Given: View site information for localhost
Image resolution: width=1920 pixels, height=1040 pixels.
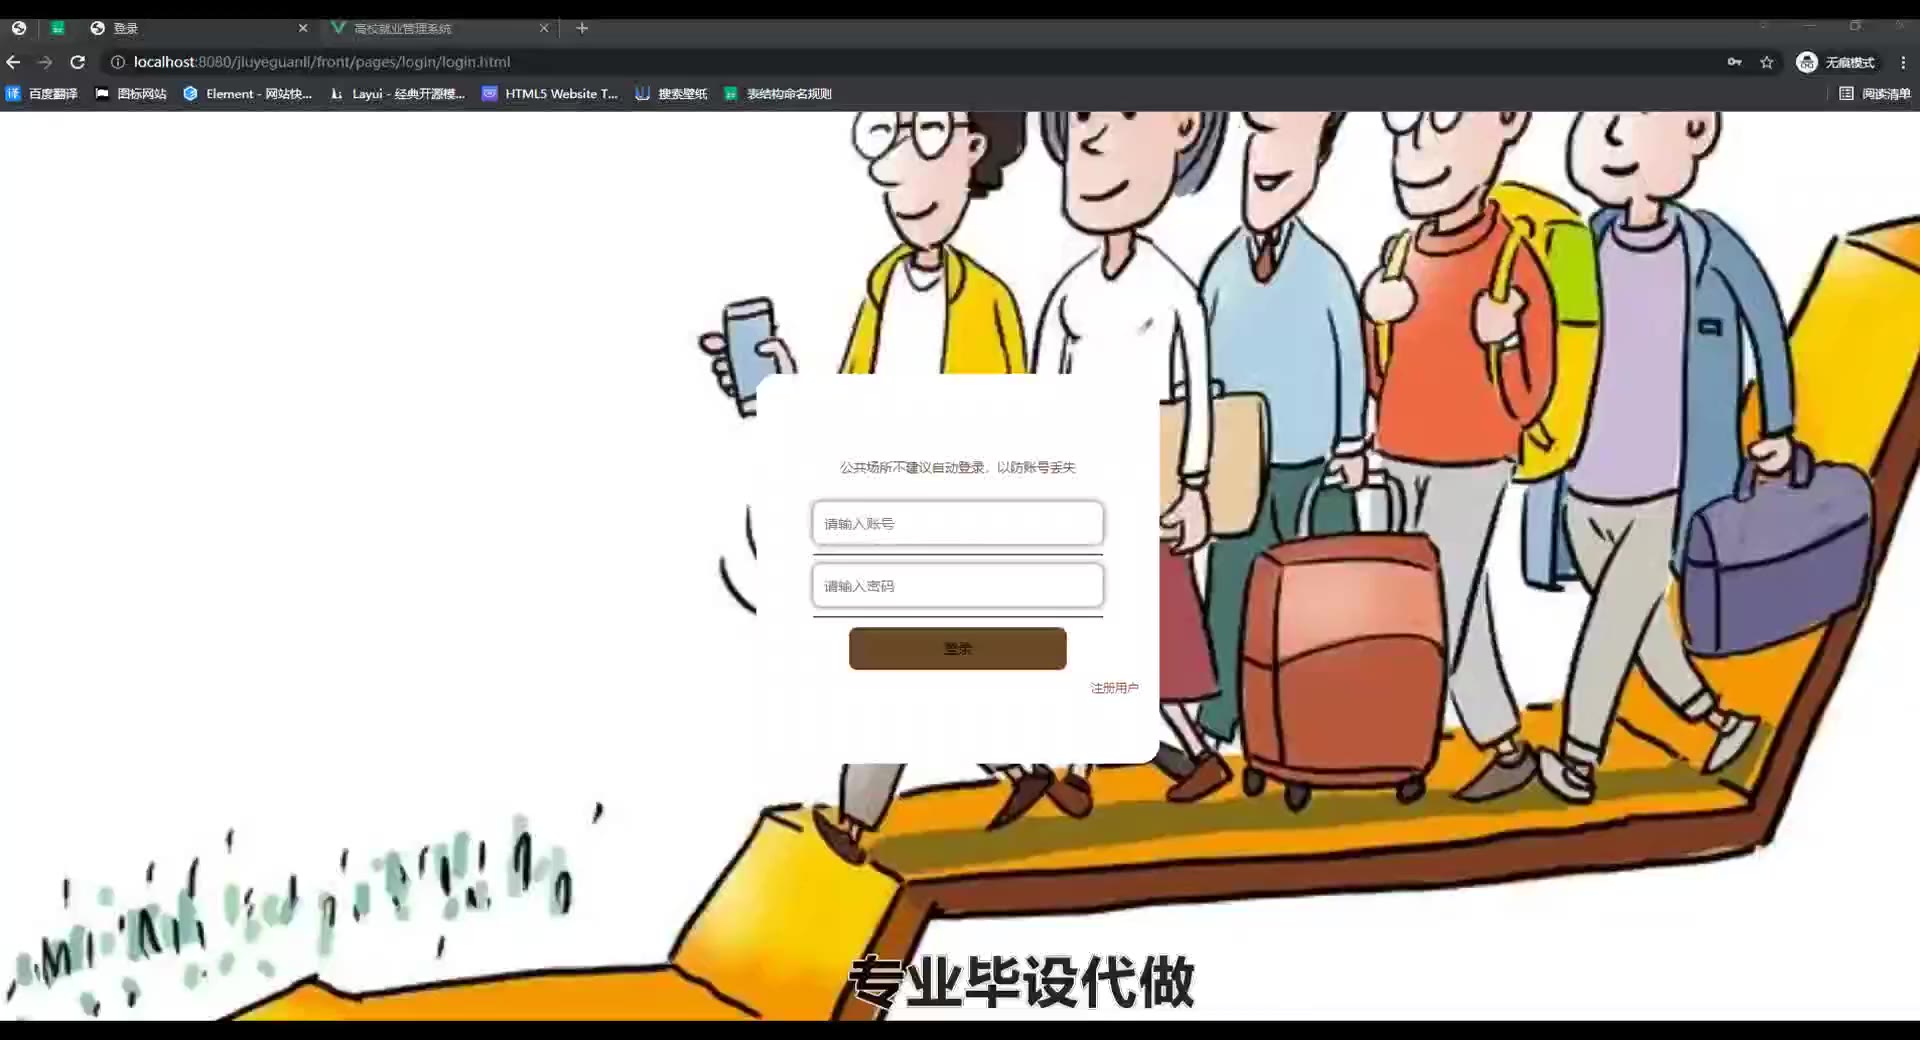Looking at the screenshot, I should [x=117, y=62].
